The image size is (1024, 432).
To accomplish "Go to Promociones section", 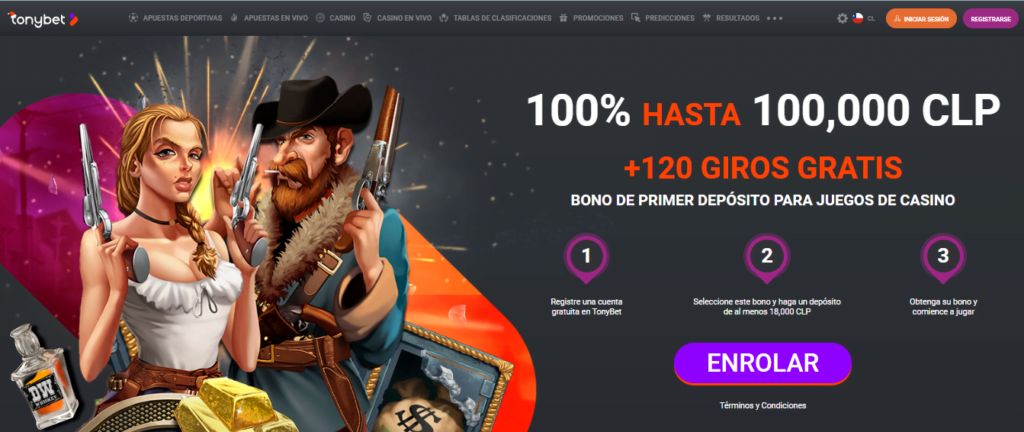I will pos(598,18).
